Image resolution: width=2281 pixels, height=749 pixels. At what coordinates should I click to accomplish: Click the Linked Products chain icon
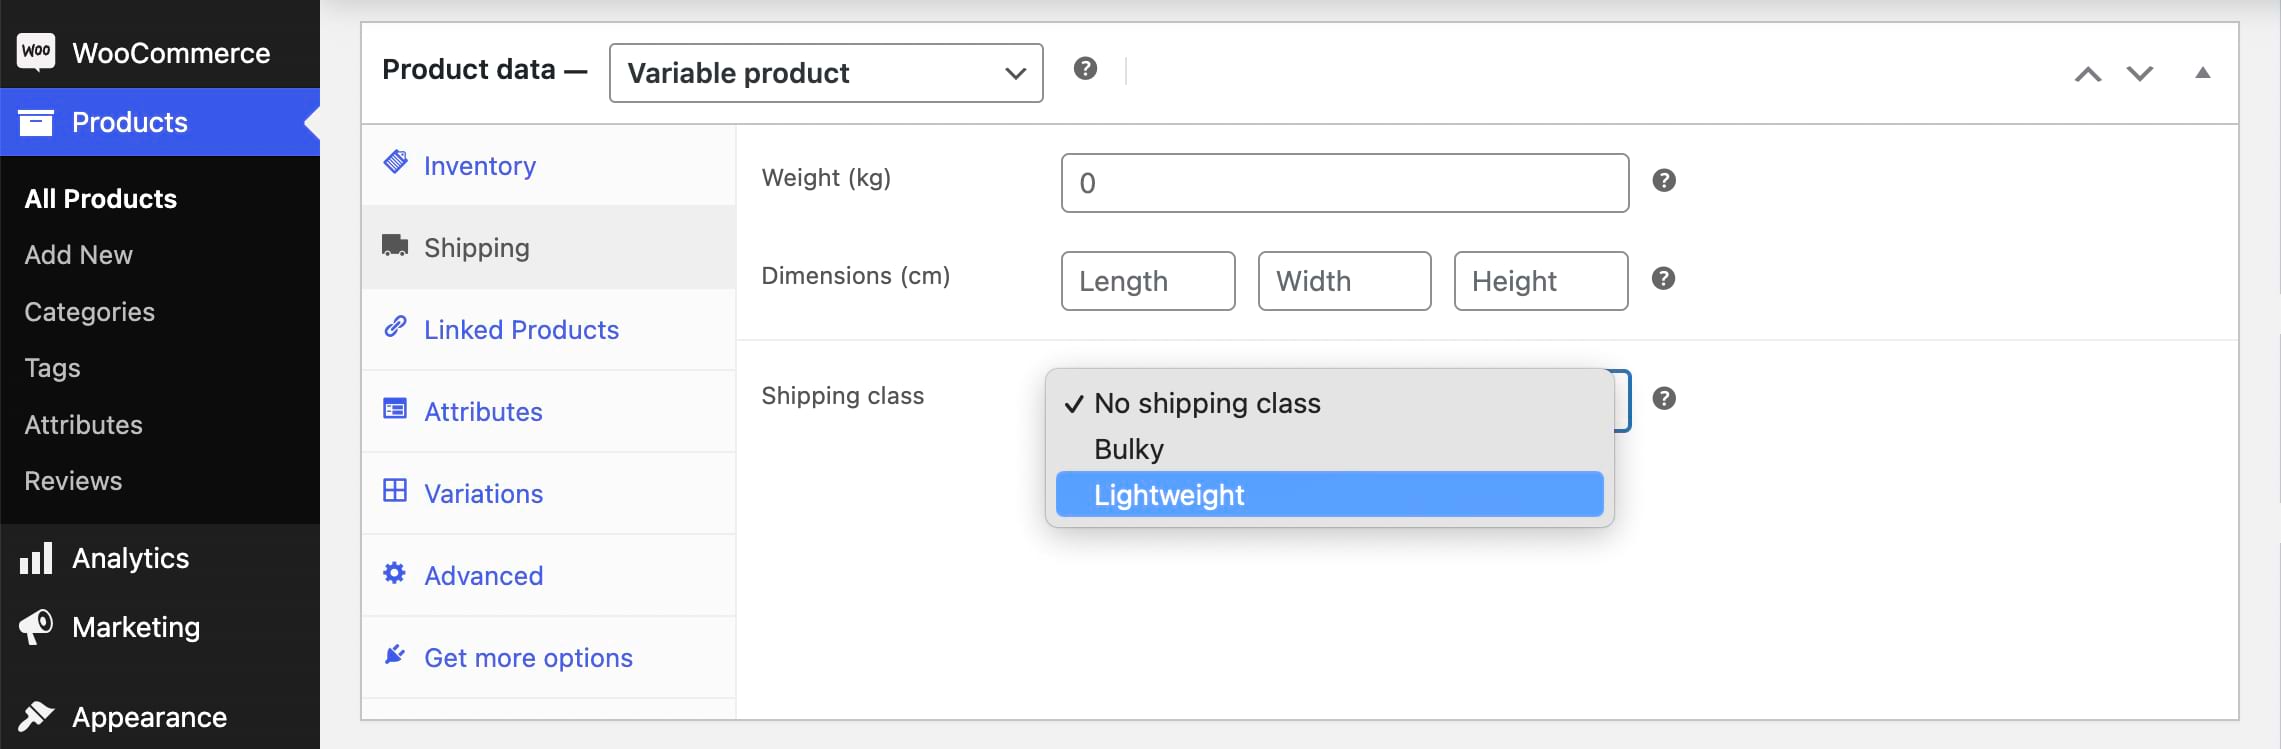pyautogui.click(x=395, y=326)
